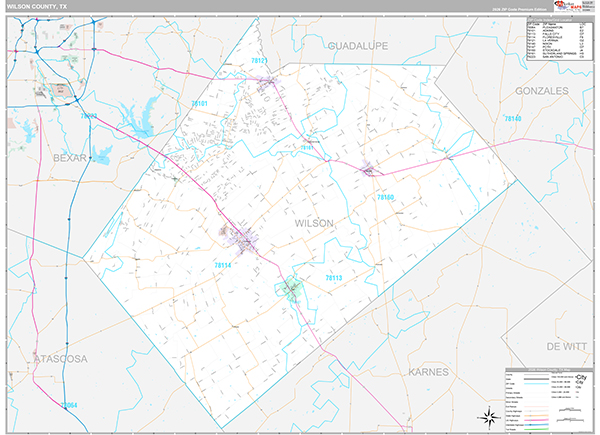This screenshot has width=600, height=435.
Task: Select the DE WITT county label
Action: point(566,347)
